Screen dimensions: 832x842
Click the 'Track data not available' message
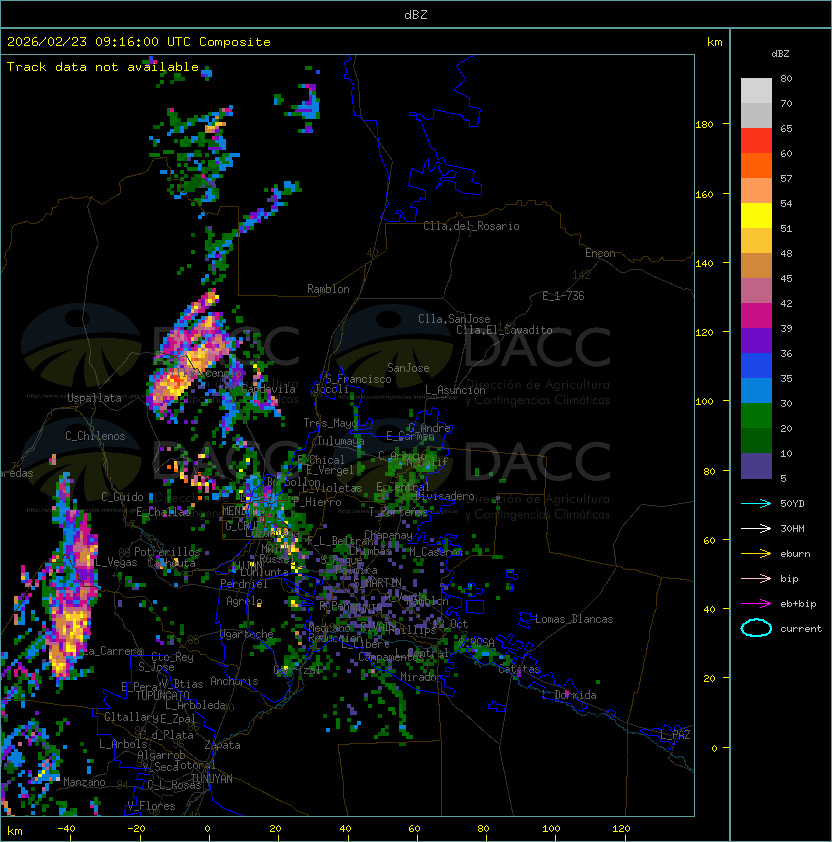click(x=103, y=67)
